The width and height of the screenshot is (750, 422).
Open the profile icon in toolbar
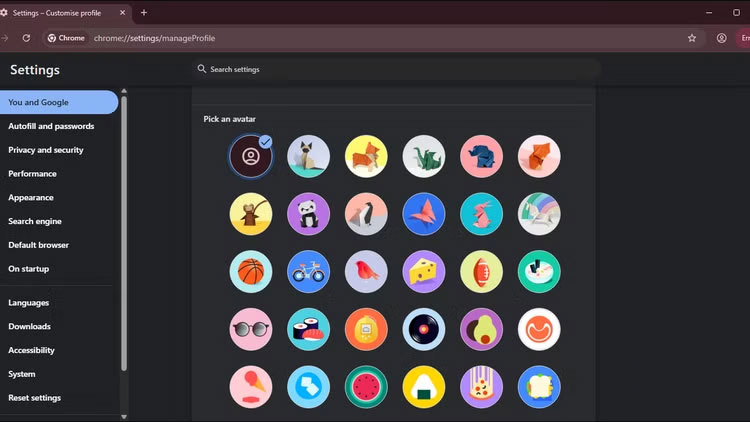coord(721,38)
